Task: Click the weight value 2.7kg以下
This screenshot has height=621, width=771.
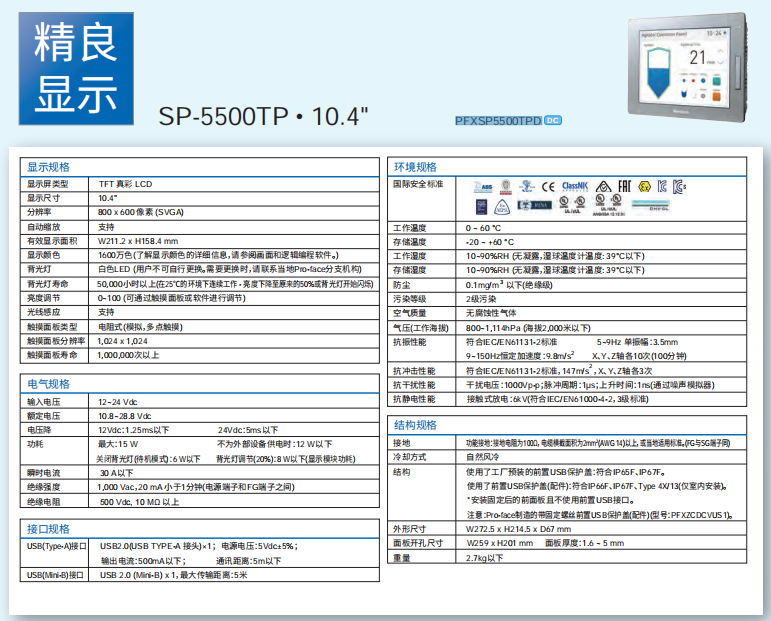Action: coord(484,558)
